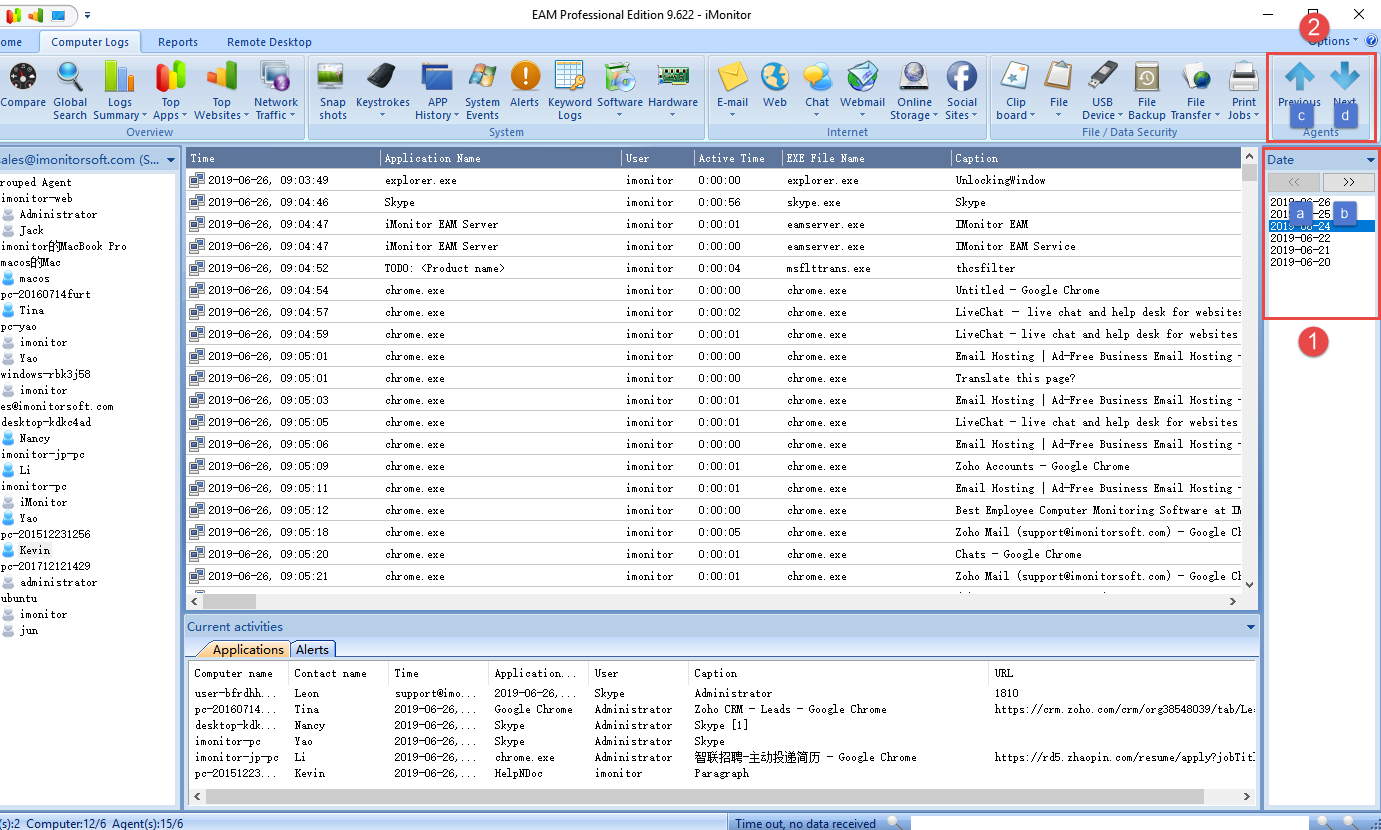Open Print Jobs logs
The width and height of the screenshot is (1381, 830).
[x=1244, y=90]
